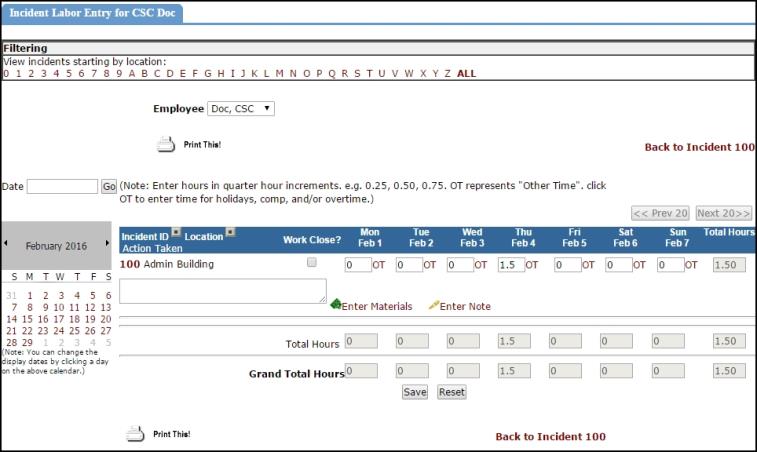The height and width of the screenshot is (452, 757).
Task: Click the Sat Feb 6 hours field
Action: [x=619, y=265]
